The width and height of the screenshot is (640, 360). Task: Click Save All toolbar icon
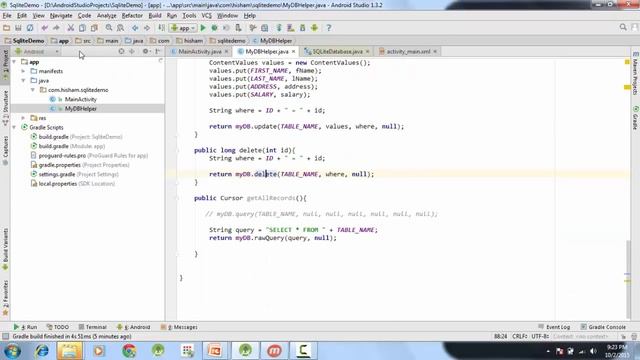point(18,28)
